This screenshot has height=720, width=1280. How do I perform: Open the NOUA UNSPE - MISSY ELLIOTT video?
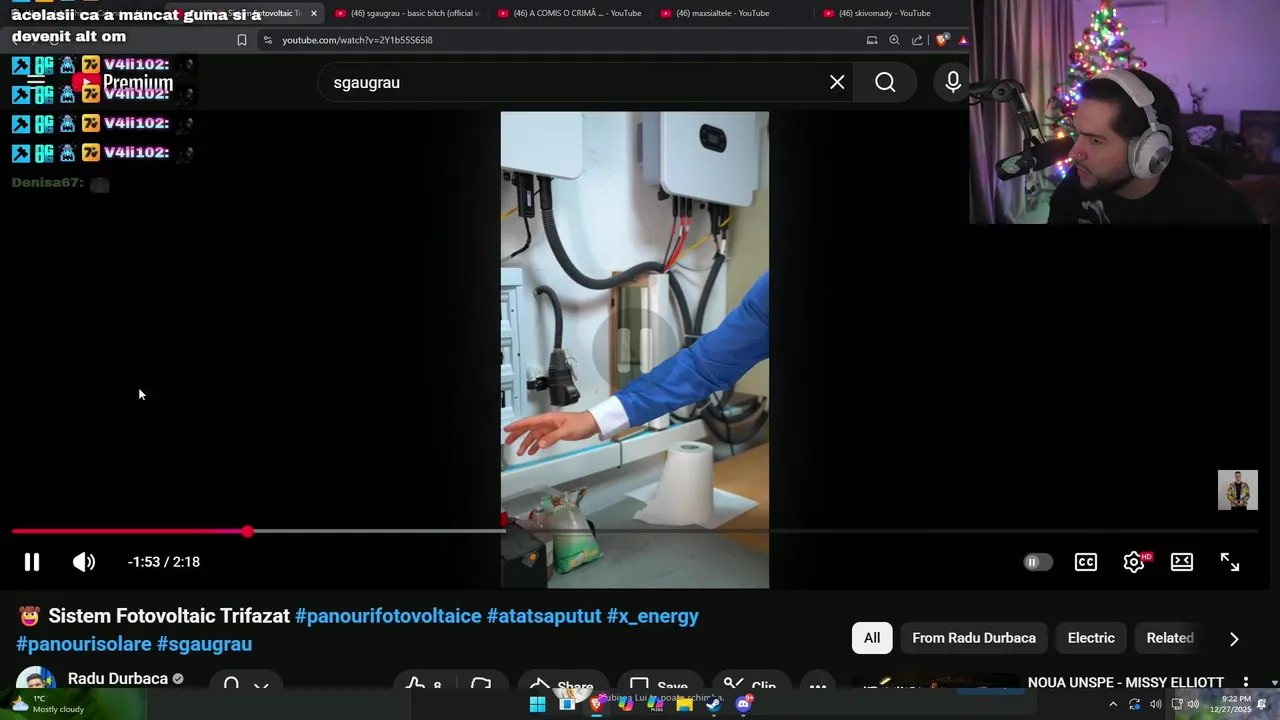tap(1126, 682)
